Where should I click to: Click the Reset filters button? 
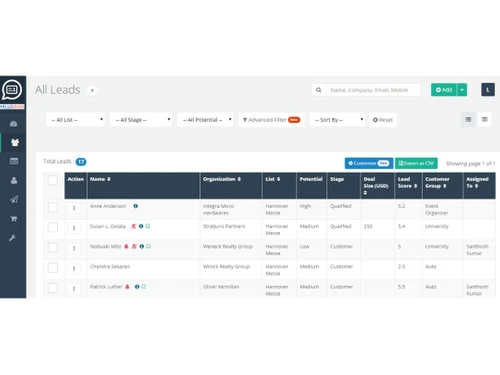[x=383, y=120]
